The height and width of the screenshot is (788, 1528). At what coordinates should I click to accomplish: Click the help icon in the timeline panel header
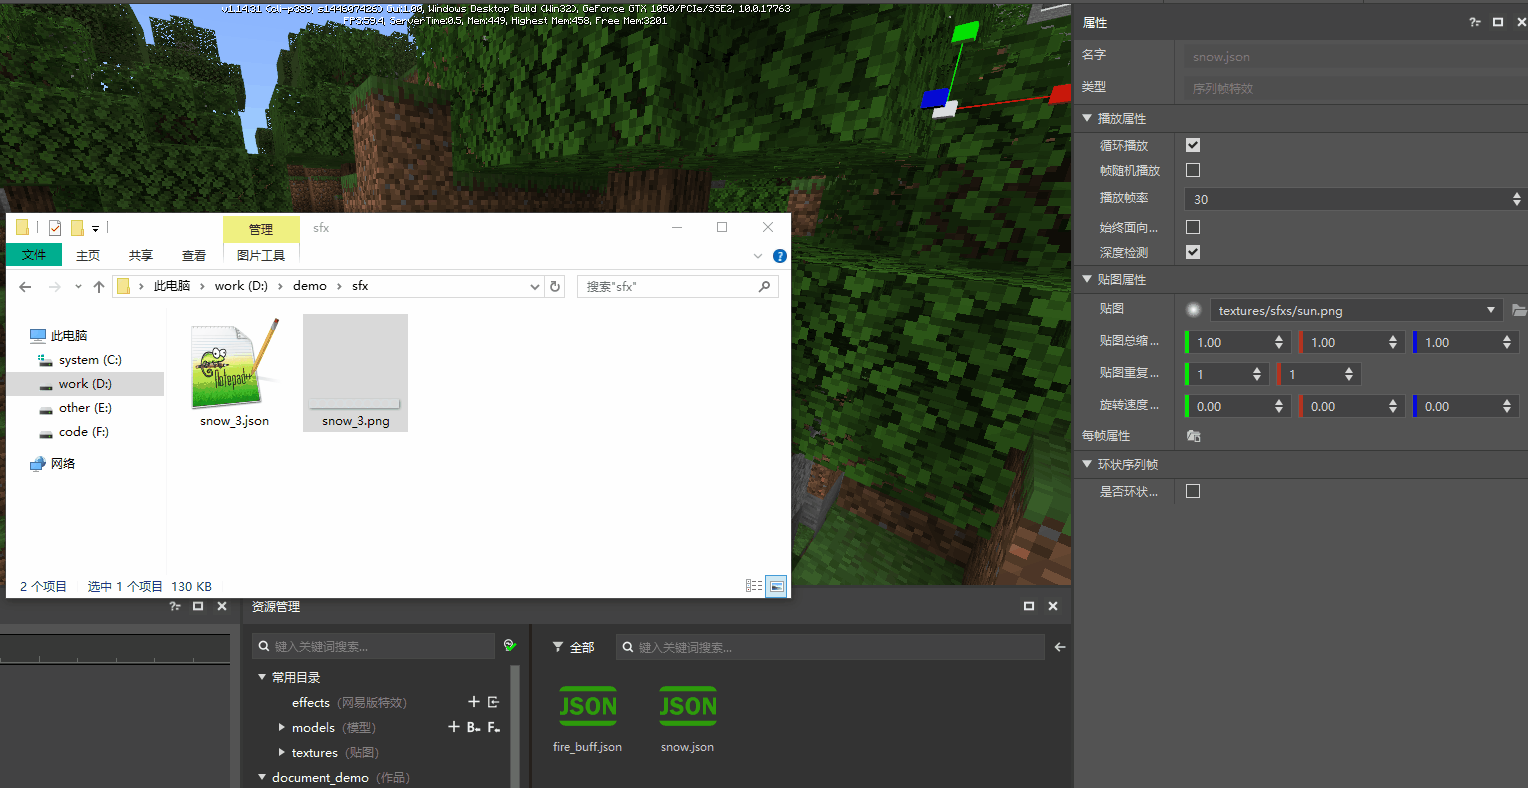pyautogui.click(x=175, y=606)
